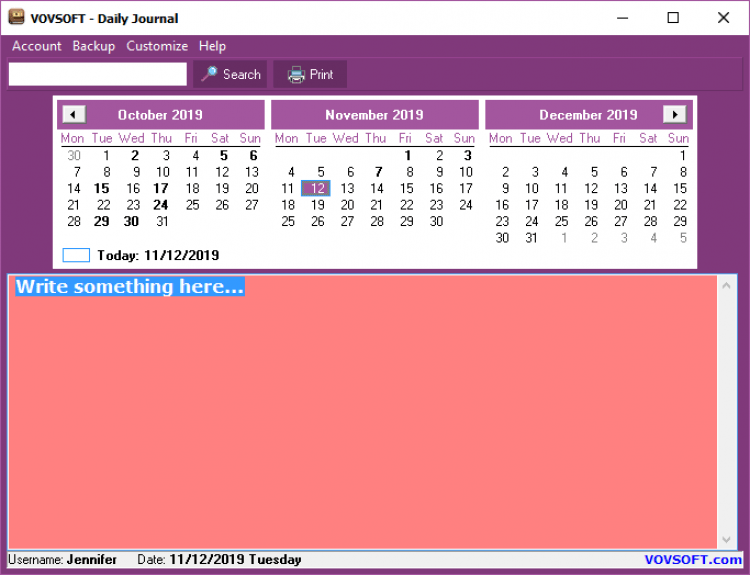The height and width of the screenshot is (575, 750).
Task: Click the December 2019 month title
Action: coord(588,115)
